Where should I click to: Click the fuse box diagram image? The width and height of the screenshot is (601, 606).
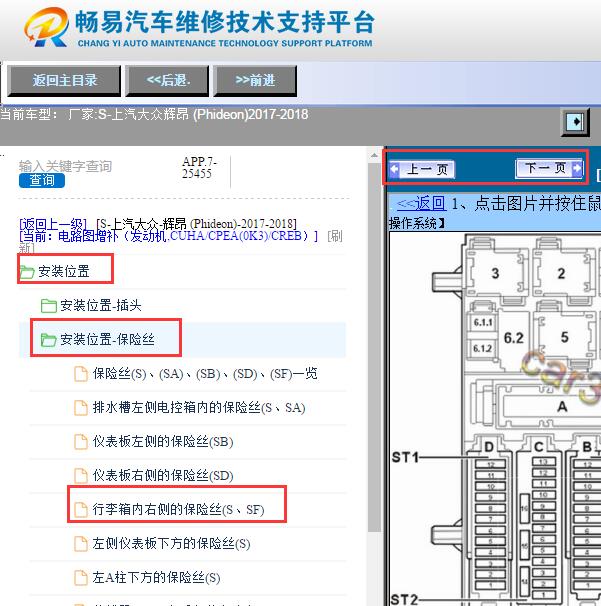(x=495, y=419)
